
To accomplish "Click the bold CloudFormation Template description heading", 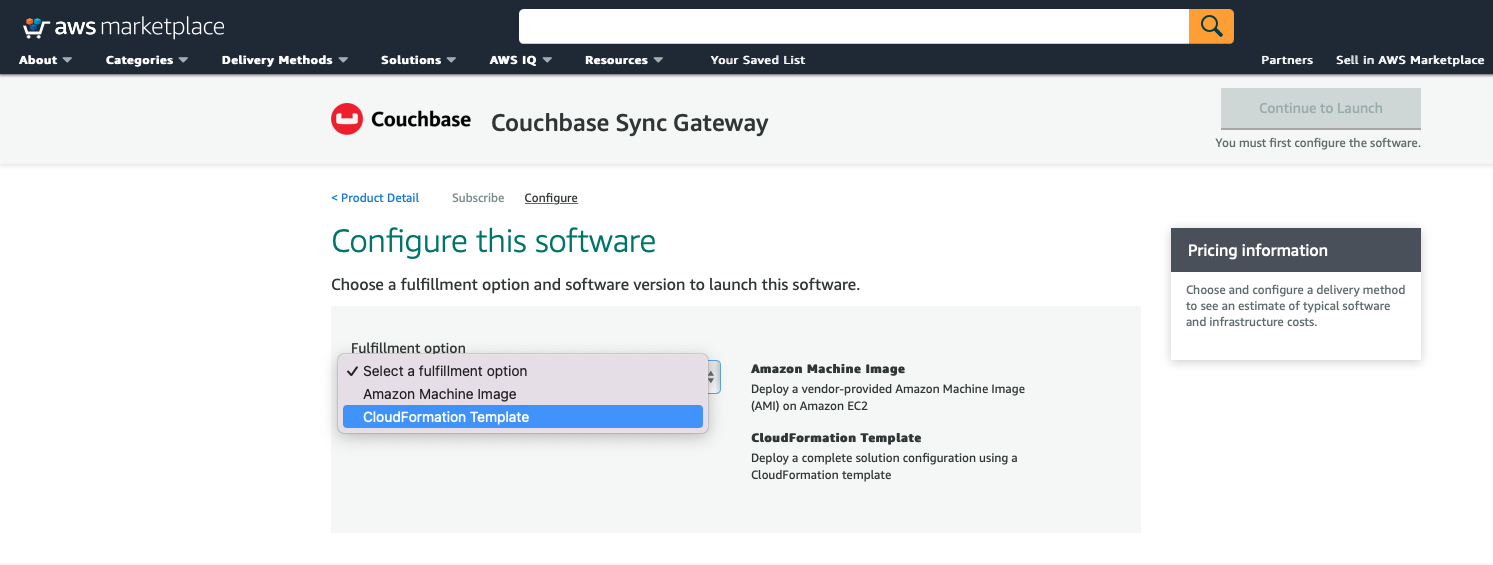I will (836, 438).
